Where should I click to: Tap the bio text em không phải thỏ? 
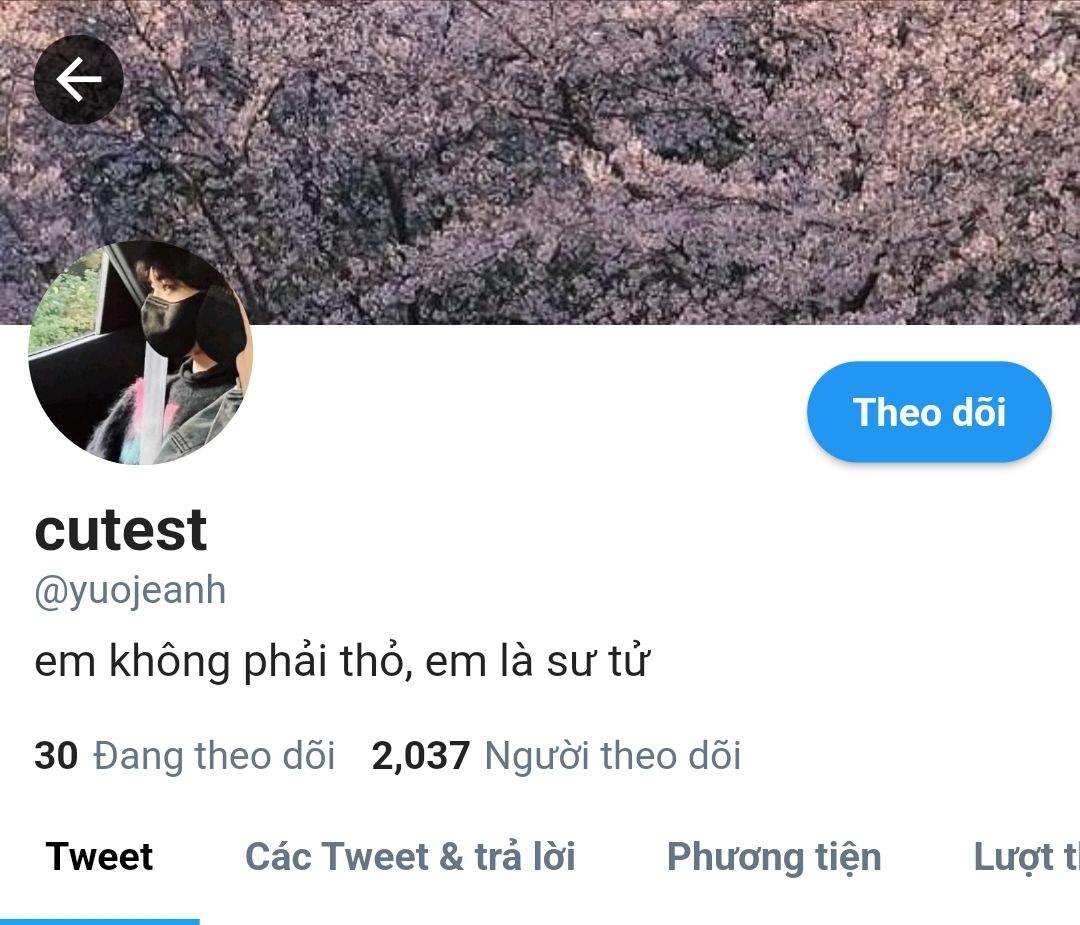218,661
